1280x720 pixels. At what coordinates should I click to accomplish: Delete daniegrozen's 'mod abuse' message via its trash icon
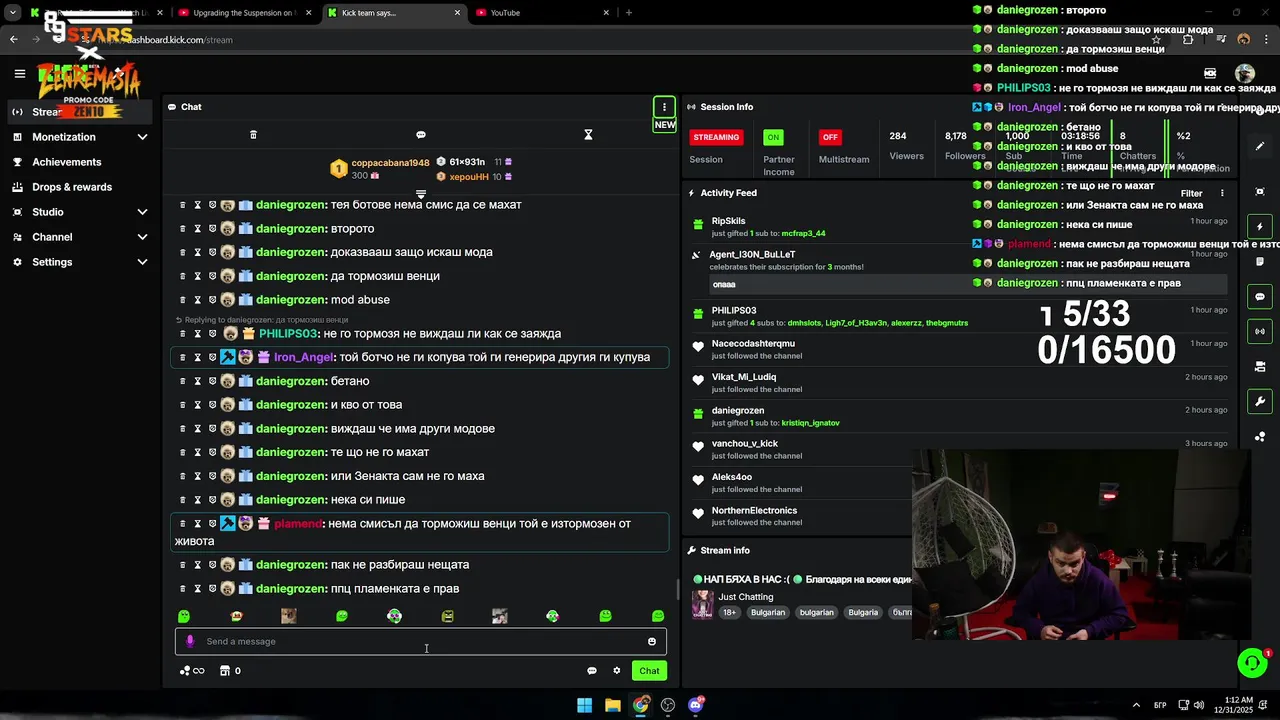182,300
